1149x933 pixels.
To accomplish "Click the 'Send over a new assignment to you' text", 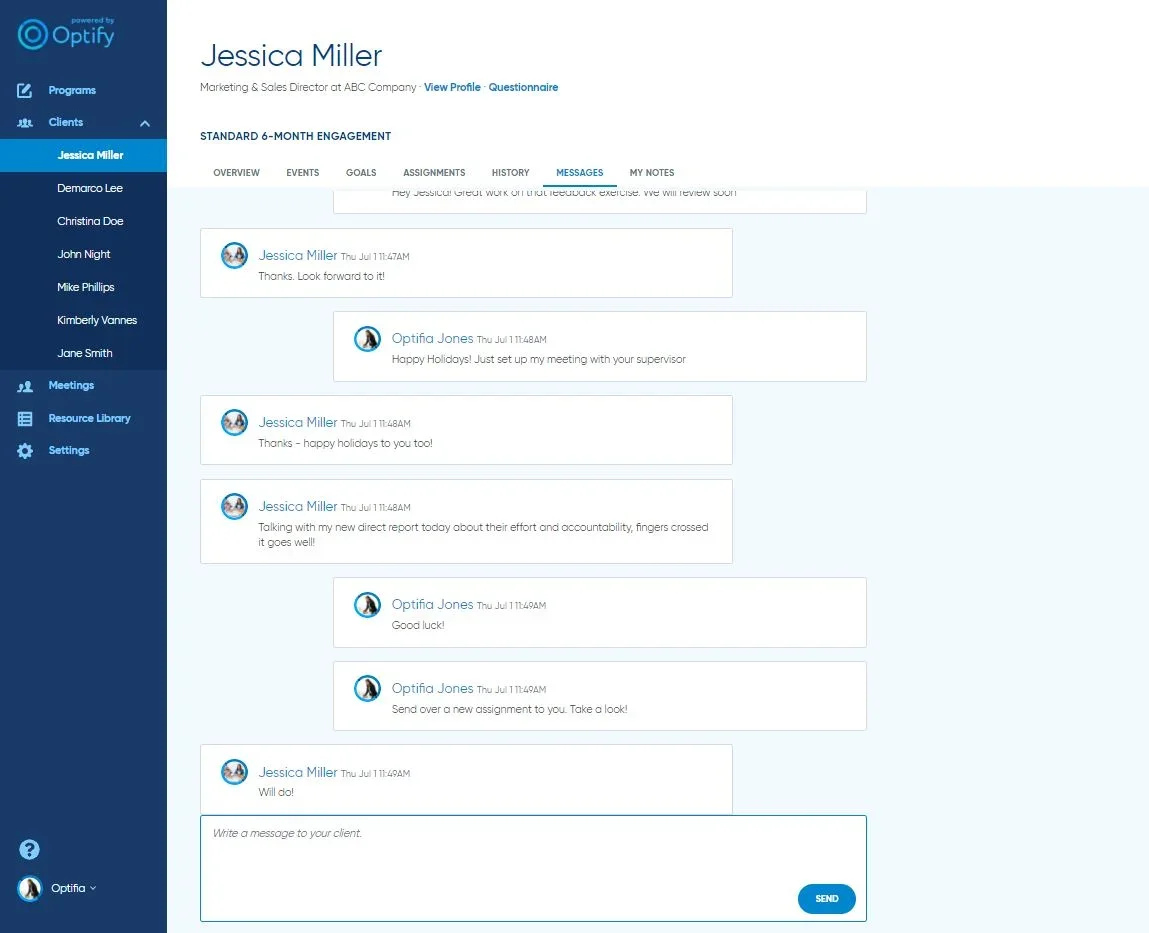I will point(509,709).
